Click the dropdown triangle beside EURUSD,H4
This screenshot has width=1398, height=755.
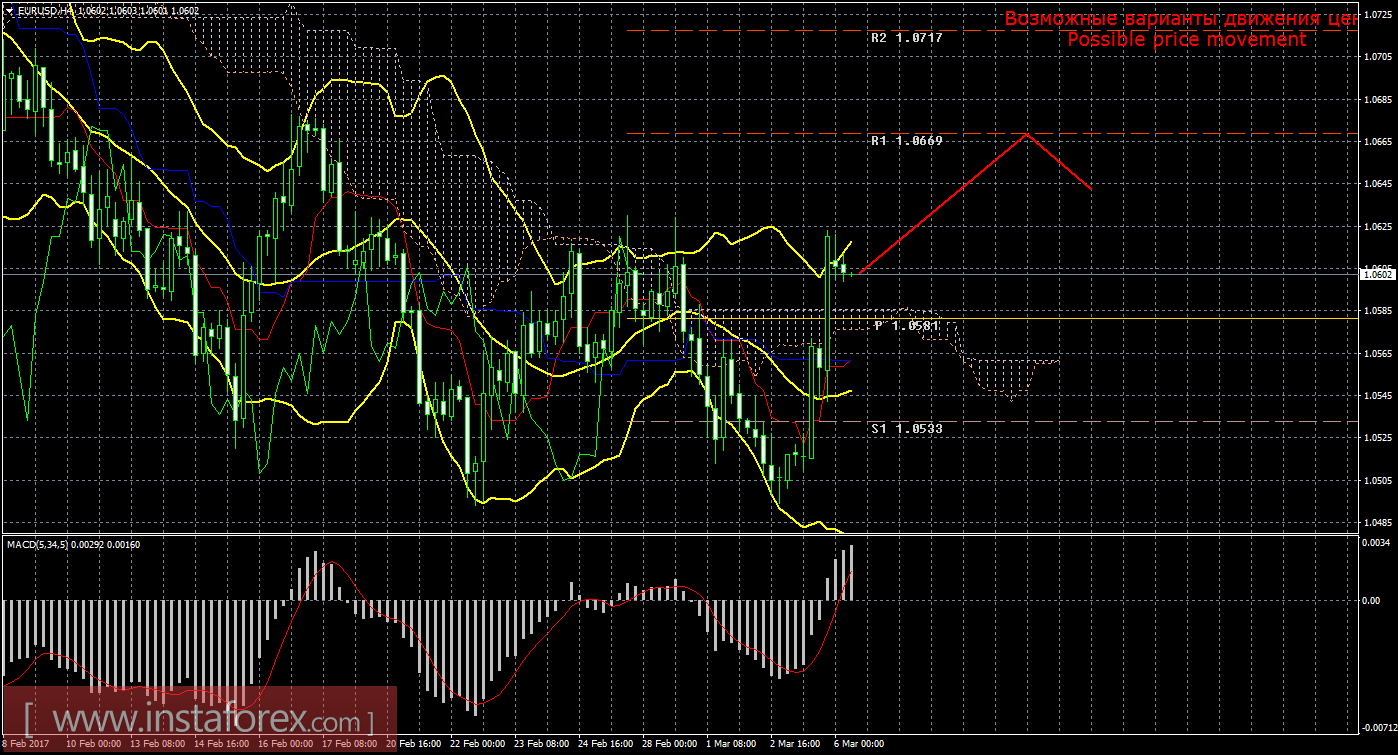coord(9,10)
